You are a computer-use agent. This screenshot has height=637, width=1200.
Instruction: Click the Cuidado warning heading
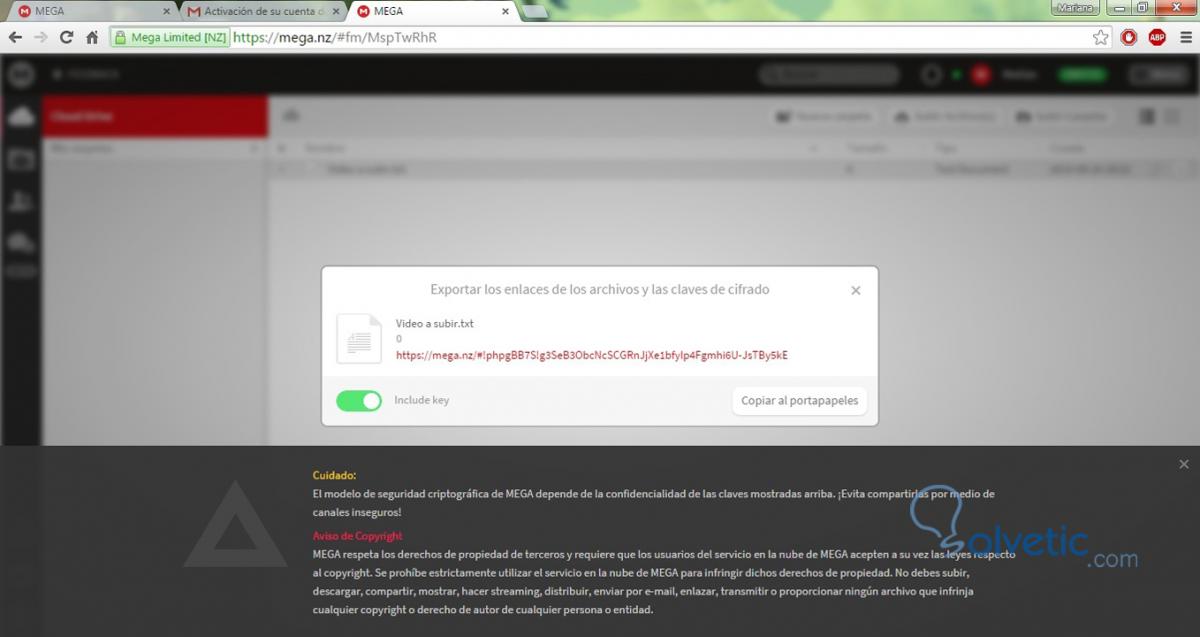point(334,475)
